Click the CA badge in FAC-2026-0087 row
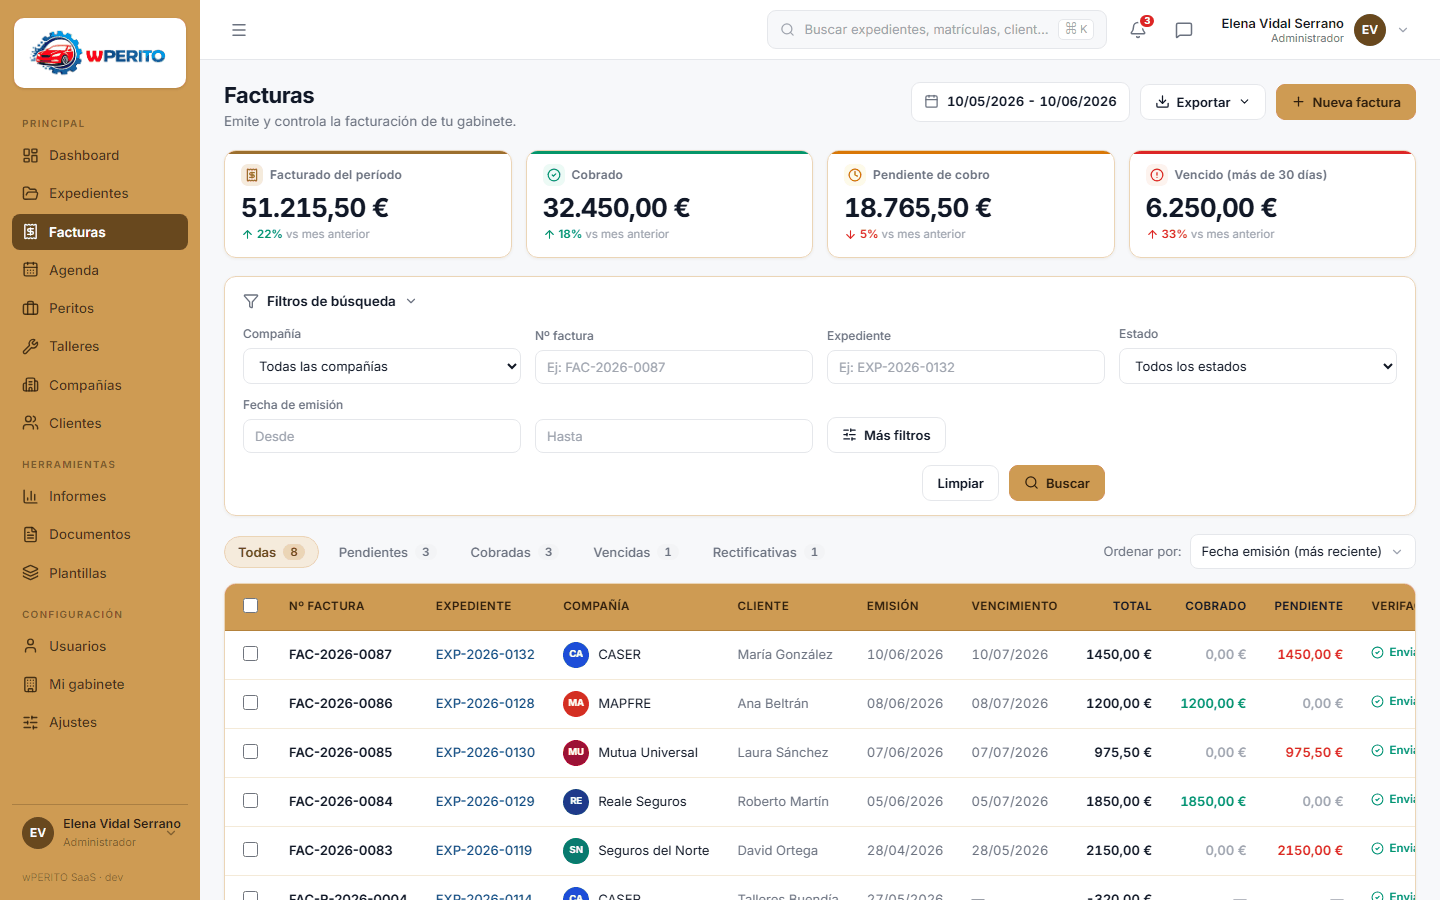The height and width of the screenshot is (900, 1440). tap(576, 655)
